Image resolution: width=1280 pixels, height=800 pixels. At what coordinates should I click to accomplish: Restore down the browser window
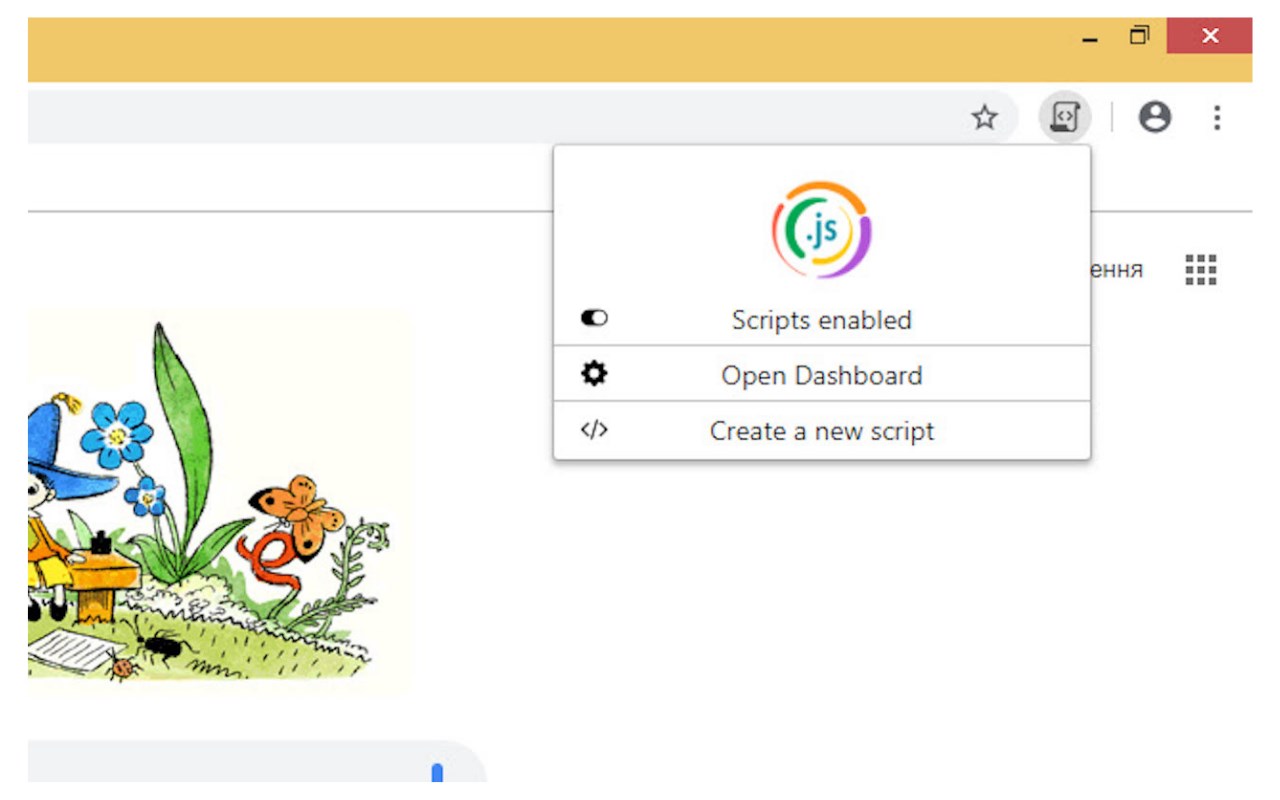click(1139, 36)
